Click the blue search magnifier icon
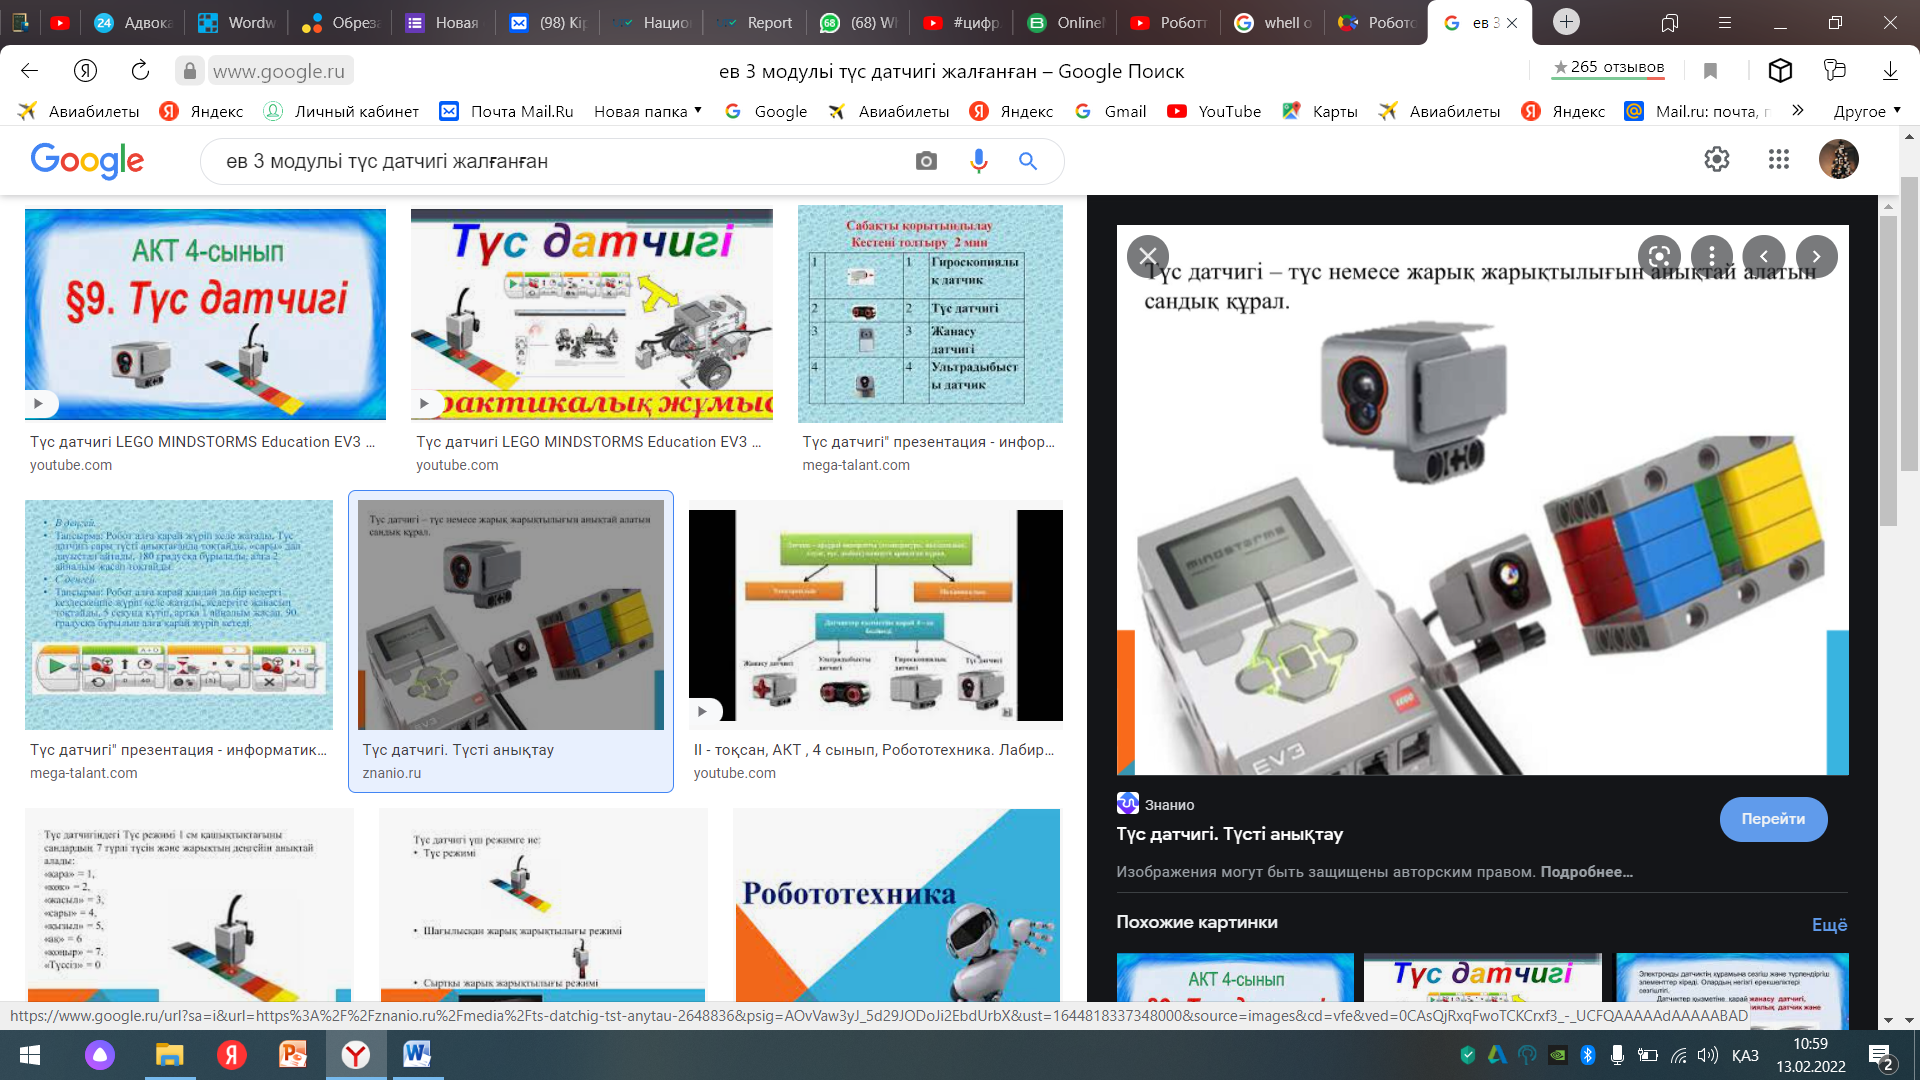 1028,161
